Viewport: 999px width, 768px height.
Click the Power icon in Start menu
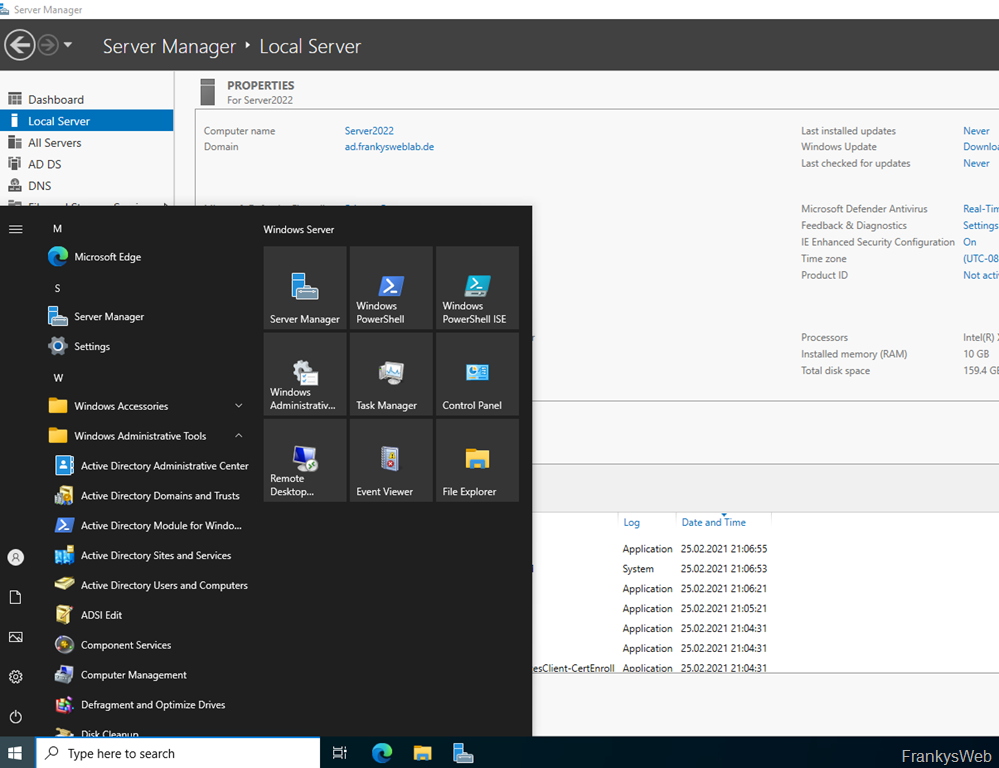click(x=15, y=717)
